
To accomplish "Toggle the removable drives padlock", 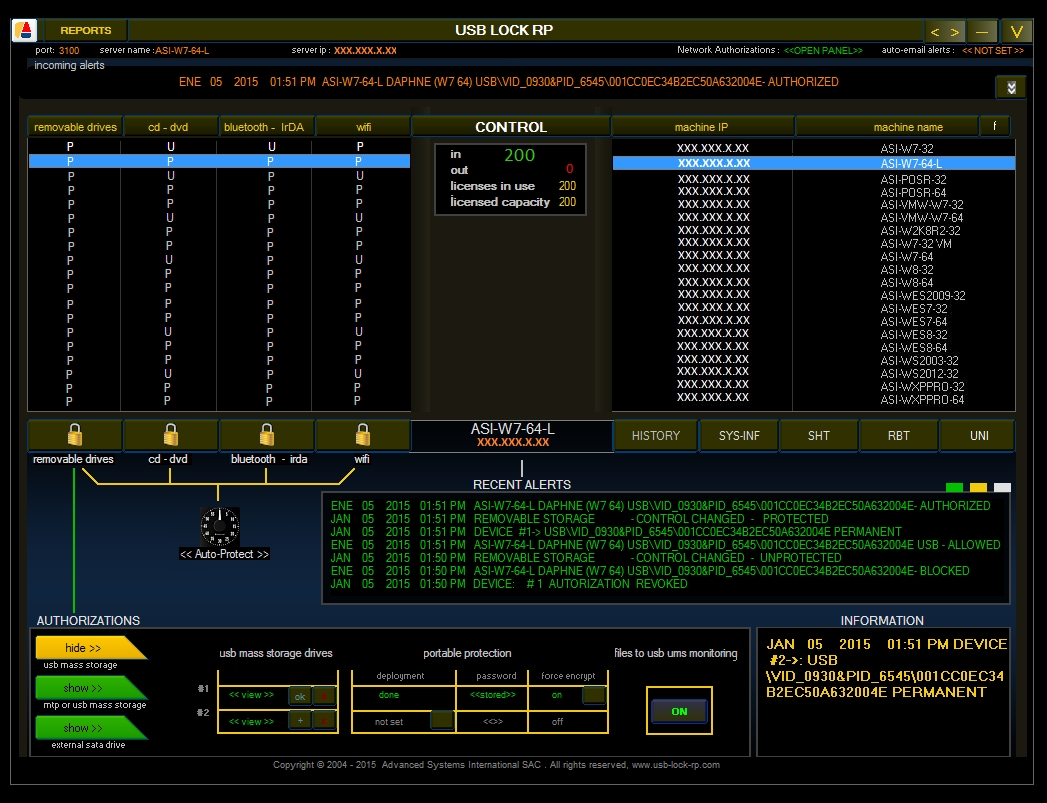I will tap(75, 435).
